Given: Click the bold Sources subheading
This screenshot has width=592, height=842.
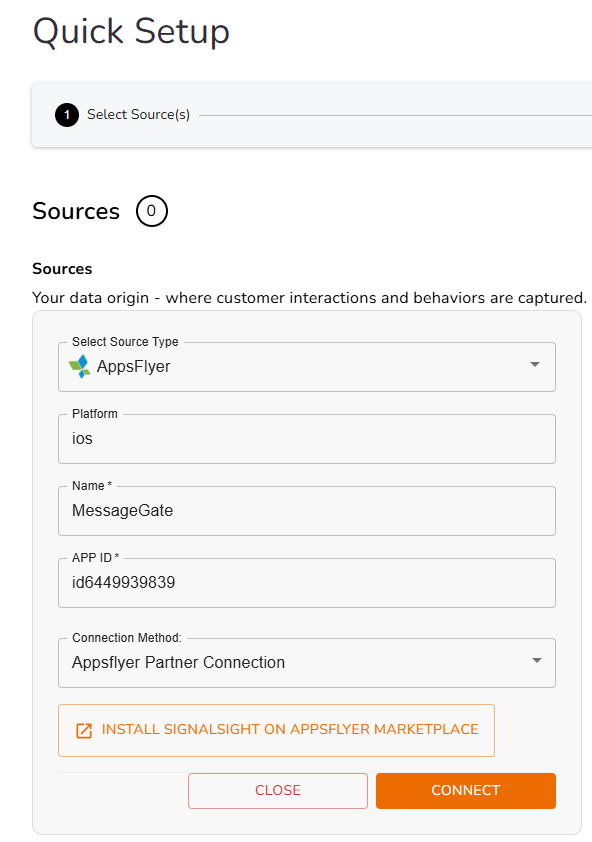Looking at the screenshot, I should click(62, 268).
